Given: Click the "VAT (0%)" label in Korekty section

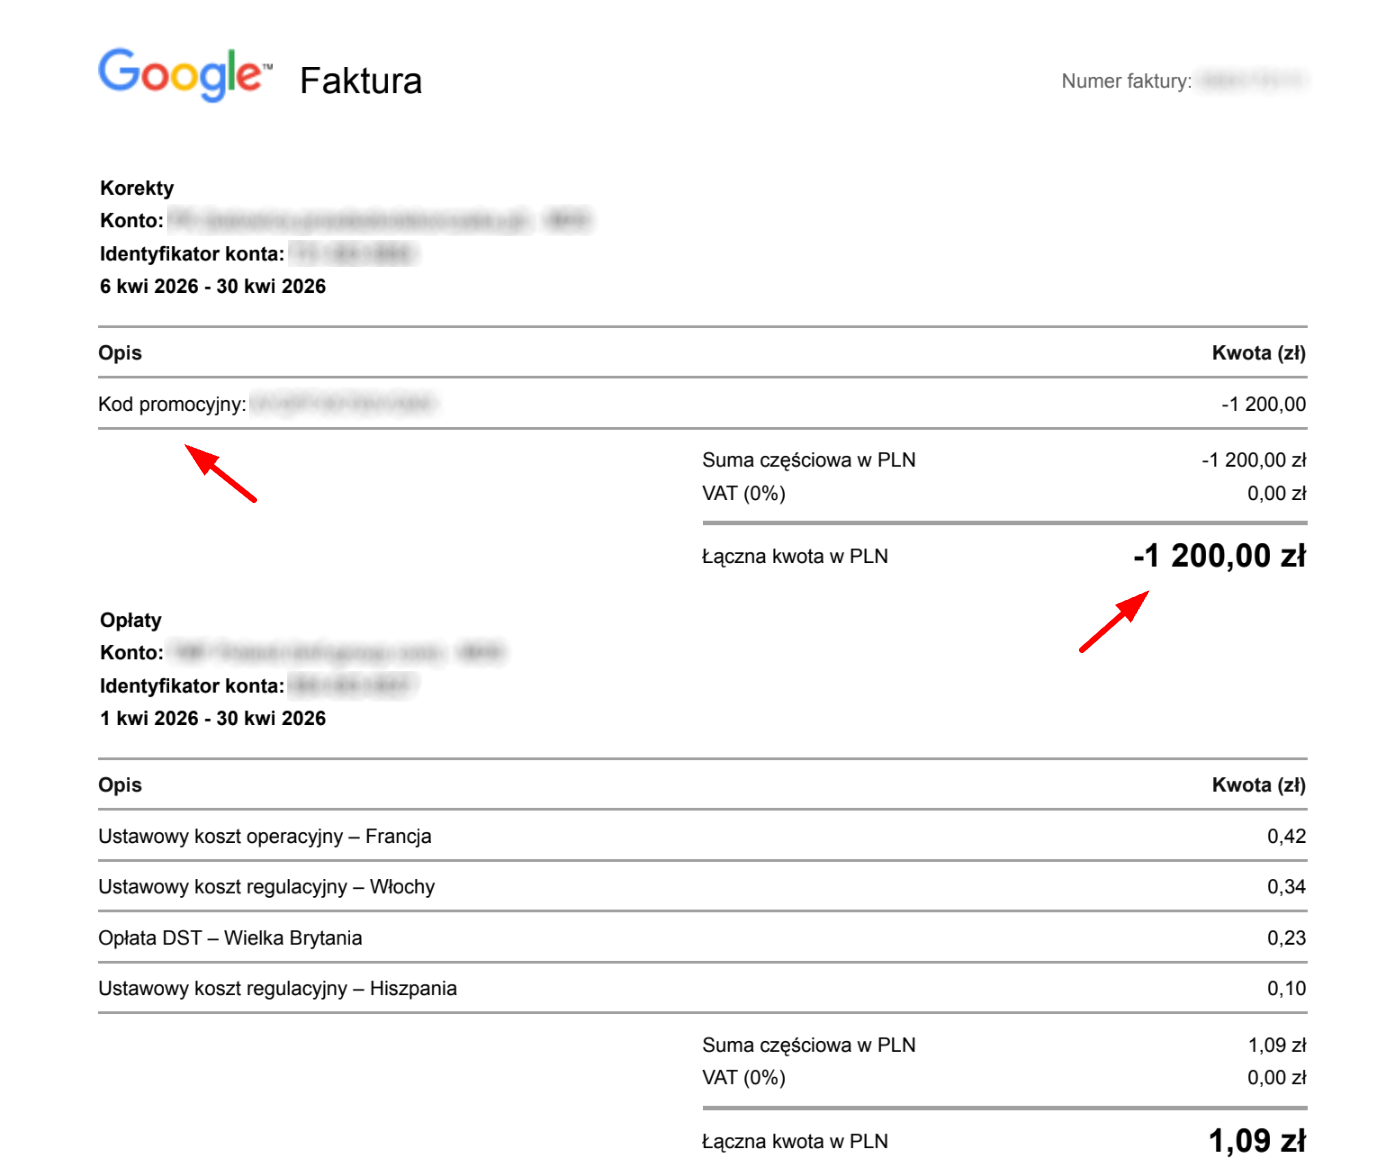Looking at the screenshot, I should 744,493.
